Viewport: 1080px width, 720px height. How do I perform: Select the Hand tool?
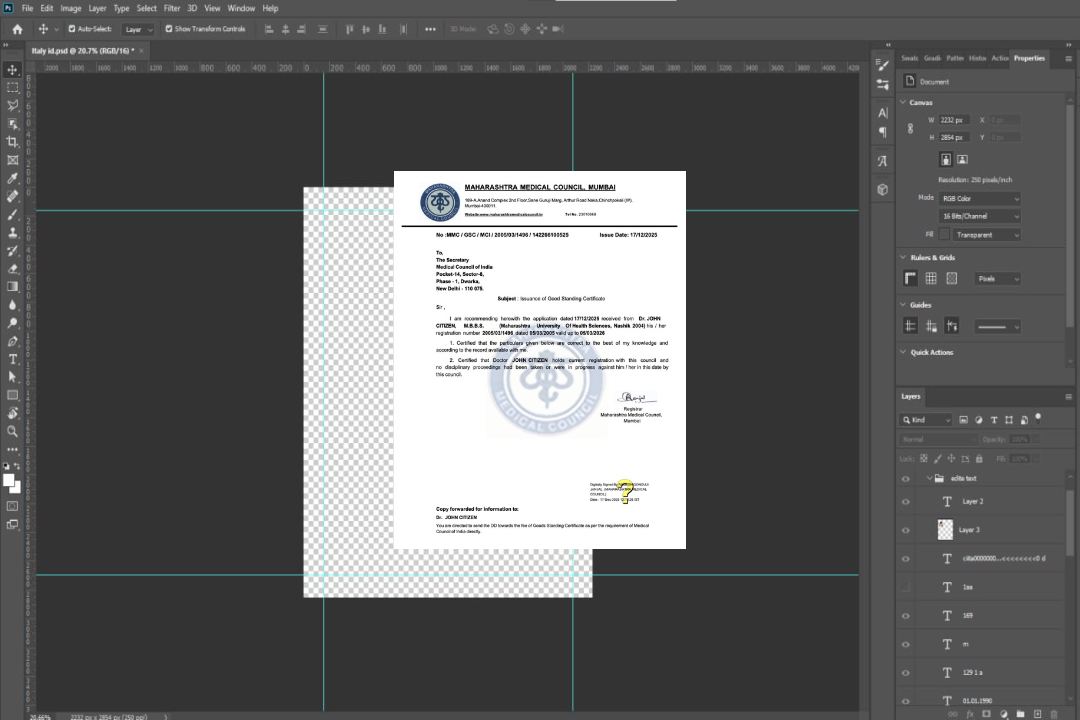pyautogui.click(x=12, y=413)
